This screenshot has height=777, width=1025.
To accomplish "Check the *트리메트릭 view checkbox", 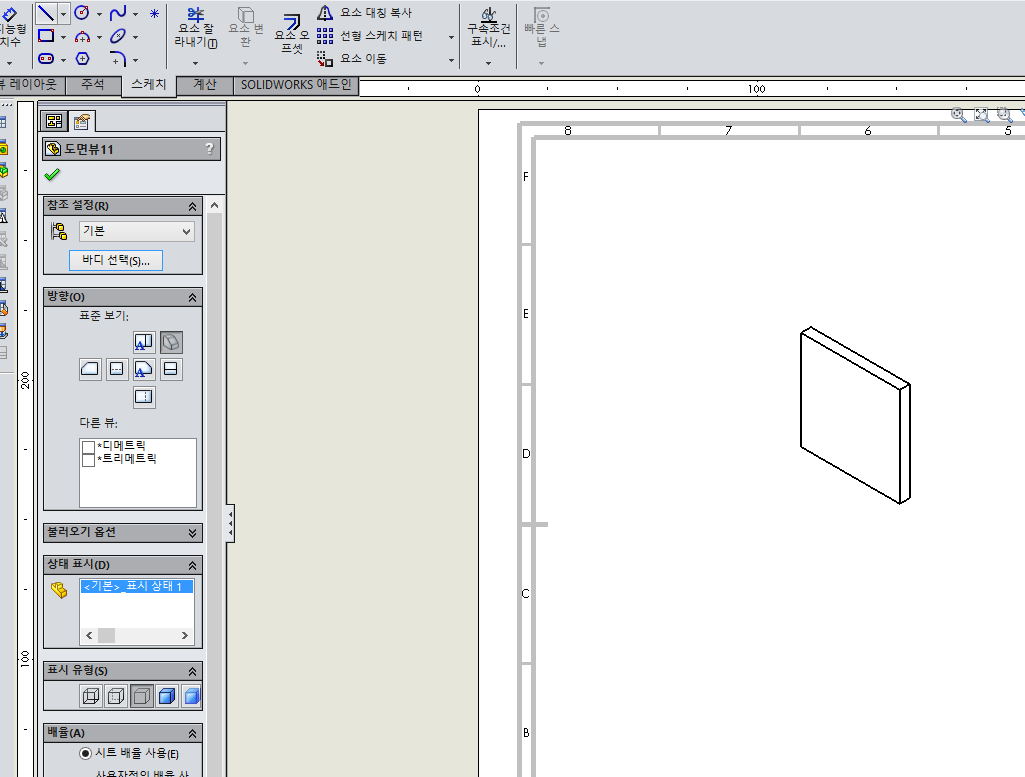I will pos(88,459).
